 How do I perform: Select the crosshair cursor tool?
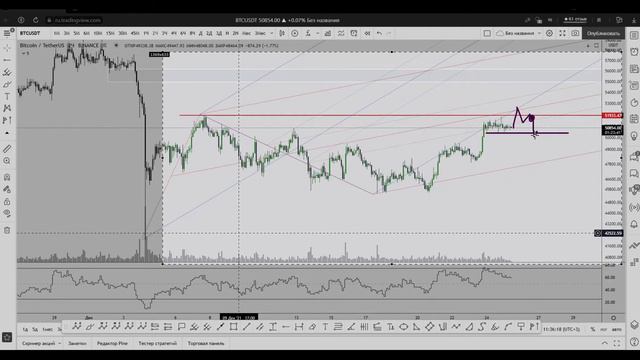pyautogui.click(x=7, y=48)
